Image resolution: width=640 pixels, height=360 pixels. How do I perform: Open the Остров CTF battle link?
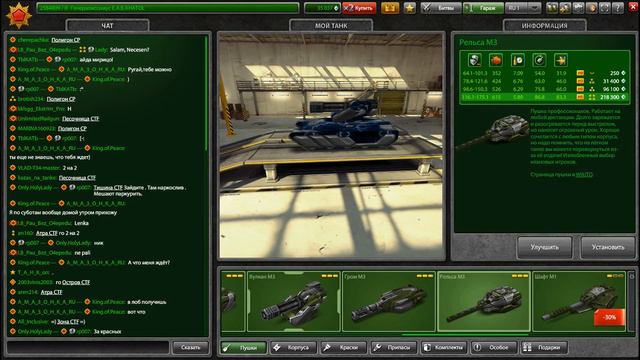coord(76,282)
